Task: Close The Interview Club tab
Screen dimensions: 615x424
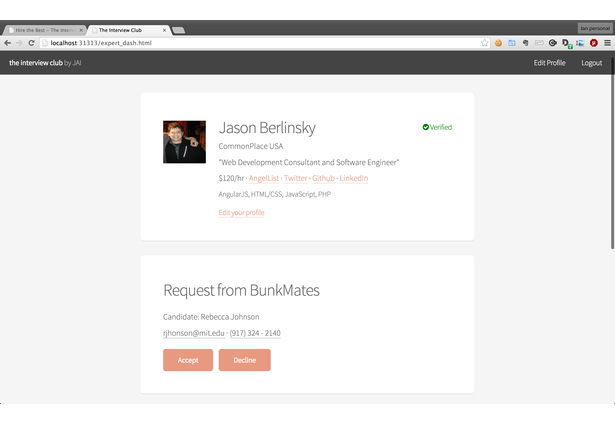Action: [x=164, y=30]
